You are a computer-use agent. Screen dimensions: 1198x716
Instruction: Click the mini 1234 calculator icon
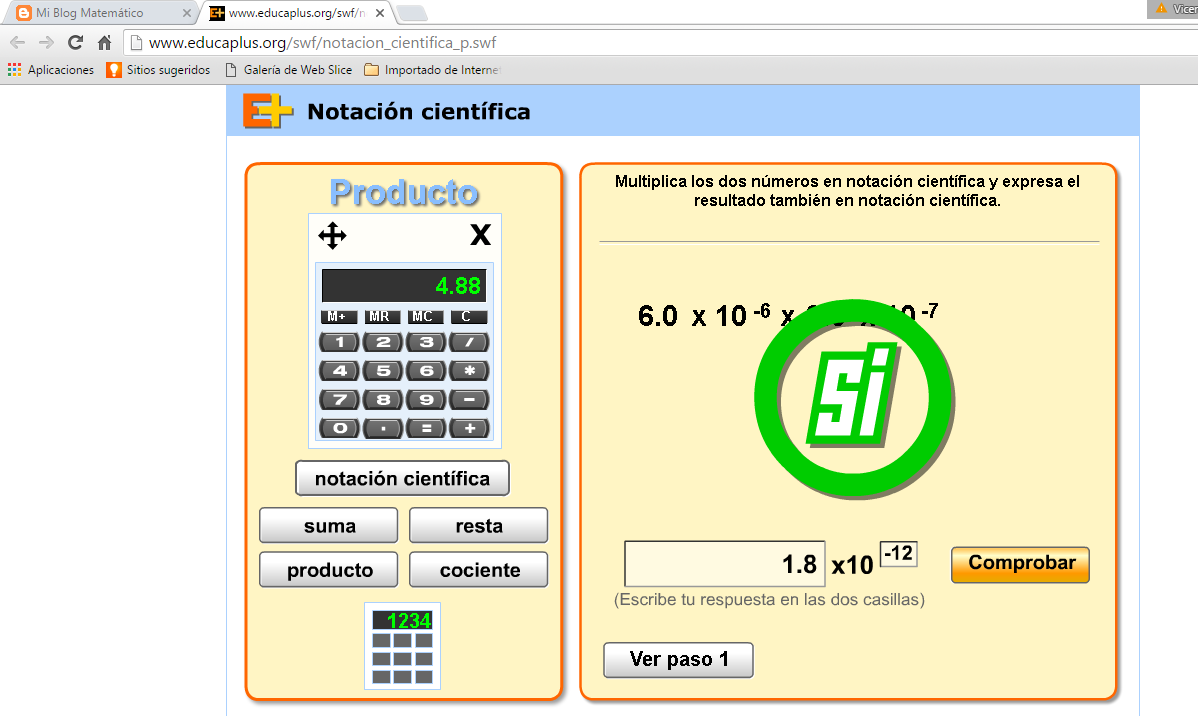tap(404, 646)
